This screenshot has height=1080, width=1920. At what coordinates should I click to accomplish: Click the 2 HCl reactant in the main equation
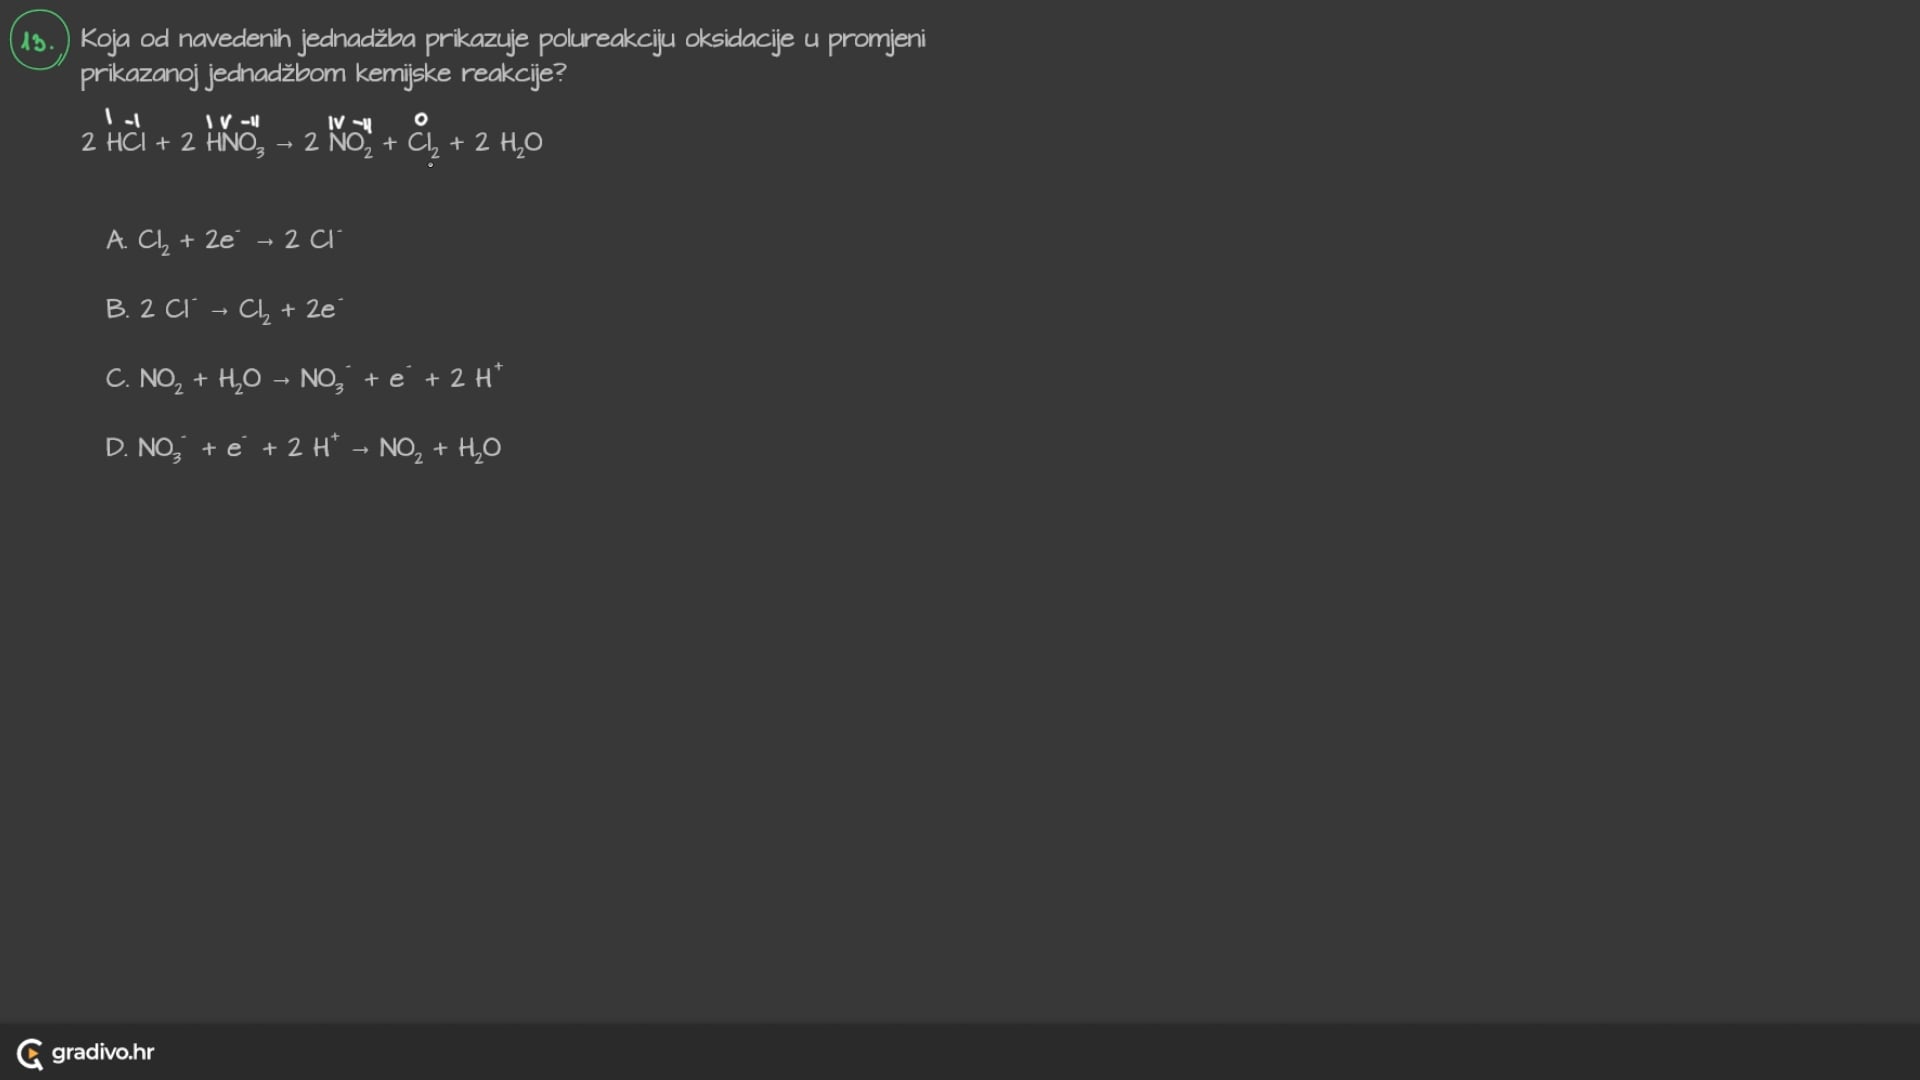[x=113, y=142]
